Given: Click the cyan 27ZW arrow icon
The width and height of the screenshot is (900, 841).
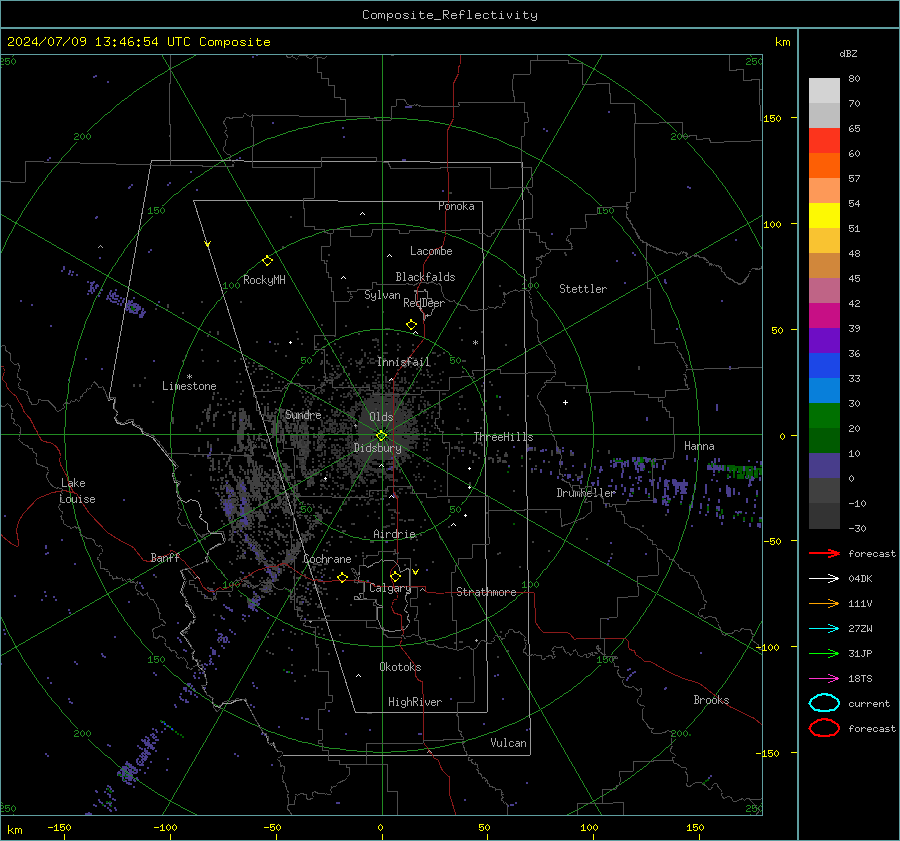Looking at the screenshot, I should [x=824, y=629].
